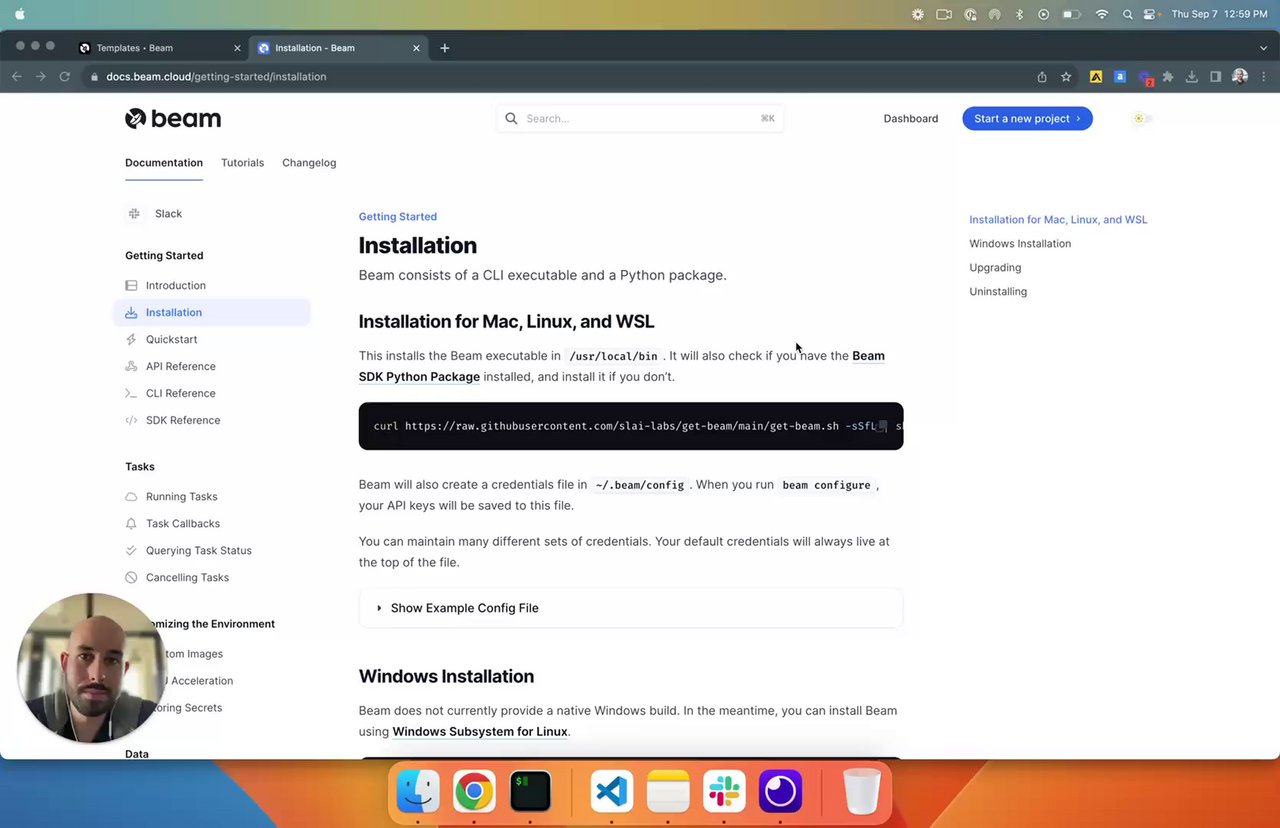Image resolution: width=1280 pixels, height=828 pixels.
Task: Click the yellow extension icon in toolbar
Action: tap(1096, 76)
